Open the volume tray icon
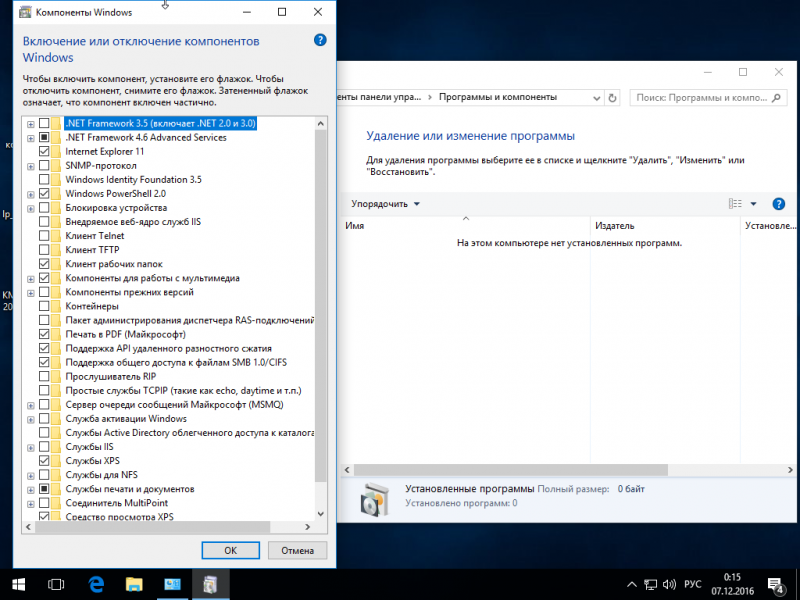The width and height of the screenshot is (800, 600). click(669, 585)
